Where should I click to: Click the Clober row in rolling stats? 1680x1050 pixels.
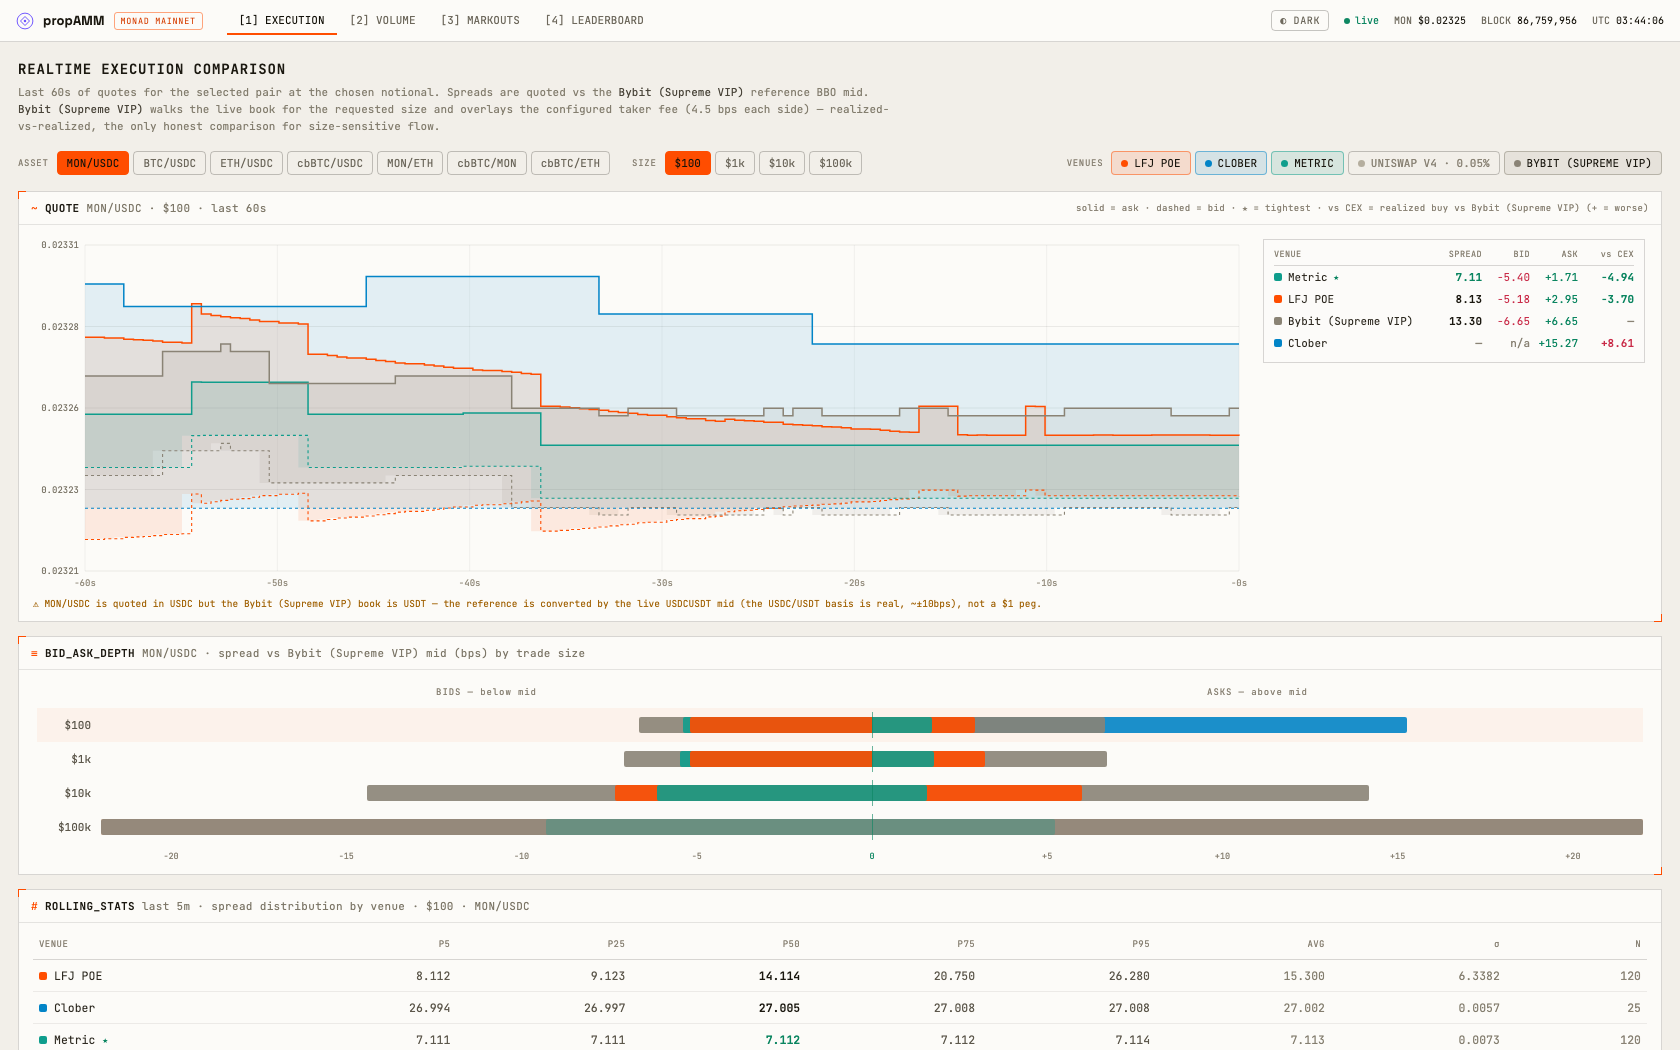pyautogui.click(x=840, y=1008)
